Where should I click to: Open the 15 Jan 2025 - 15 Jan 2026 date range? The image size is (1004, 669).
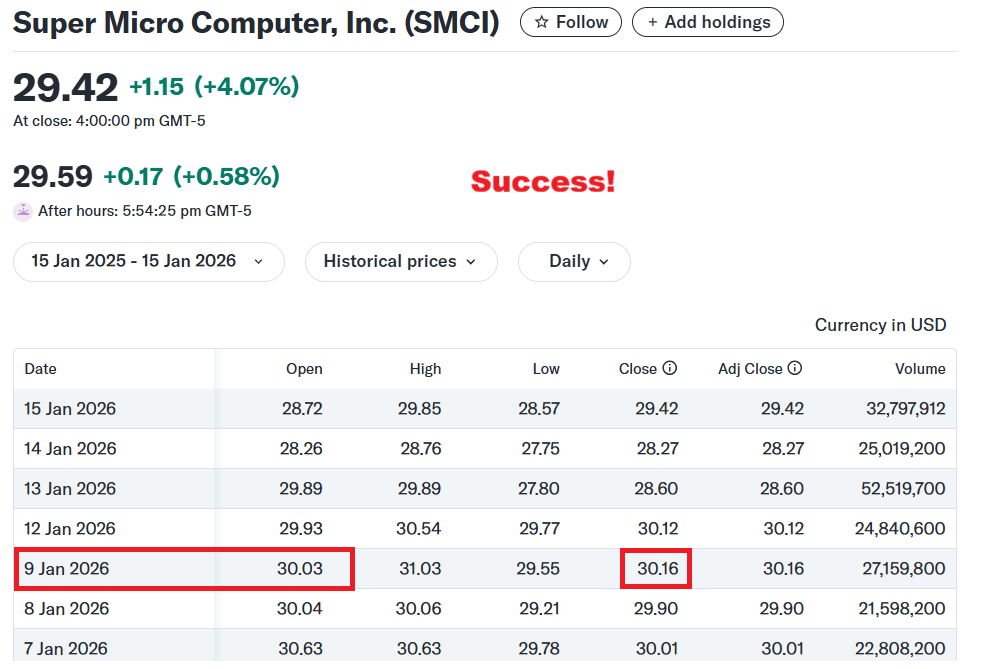148,261
